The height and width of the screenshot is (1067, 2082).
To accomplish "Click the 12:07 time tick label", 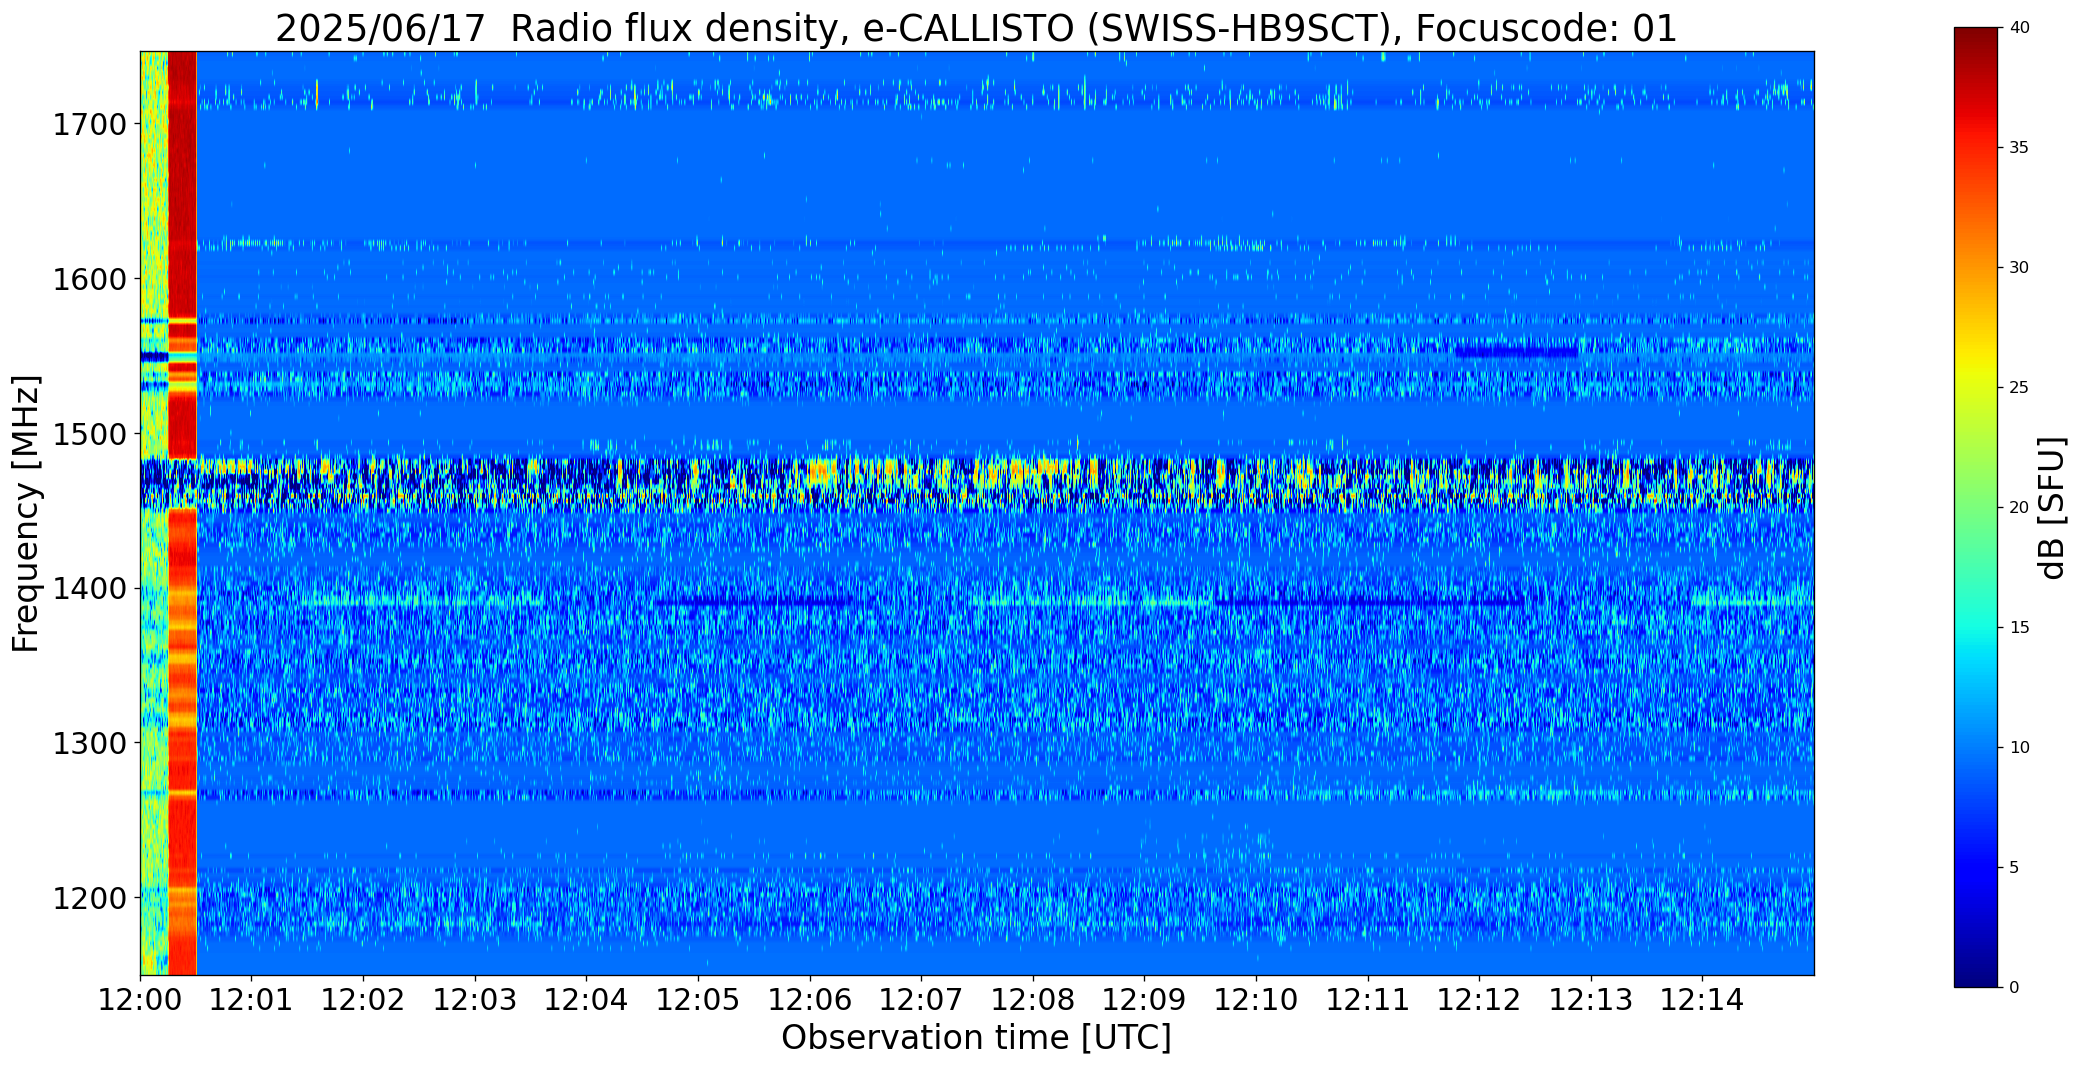I will tap(921, 1000).
